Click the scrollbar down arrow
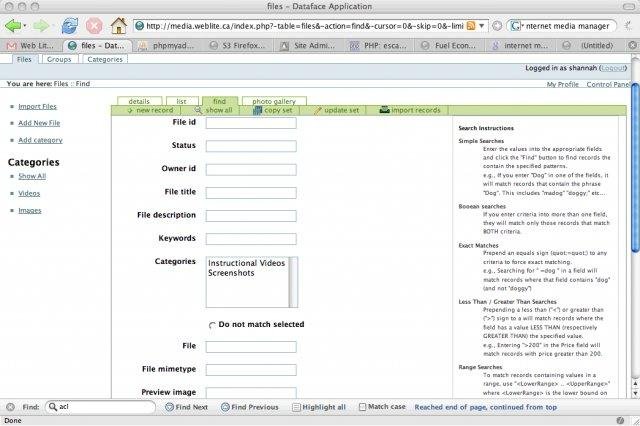The image size is (640, 426). tap(635, 393)
